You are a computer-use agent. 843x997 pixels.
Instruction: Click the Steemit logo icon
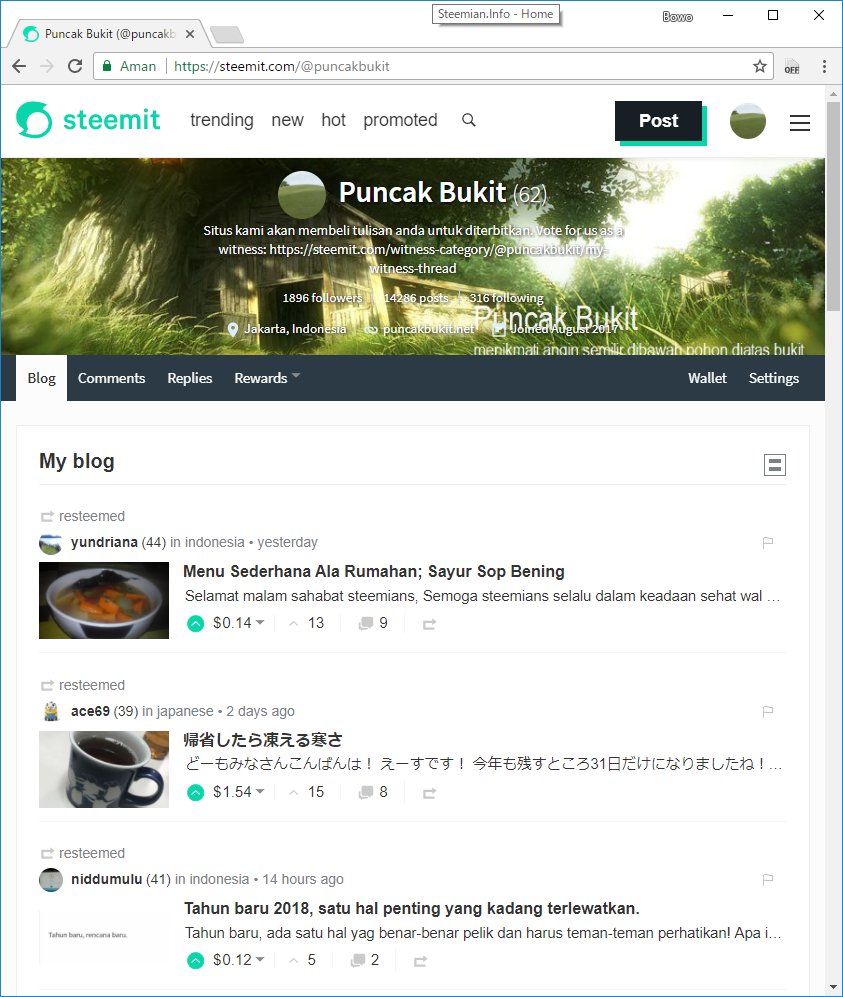[x=34, y=120]
